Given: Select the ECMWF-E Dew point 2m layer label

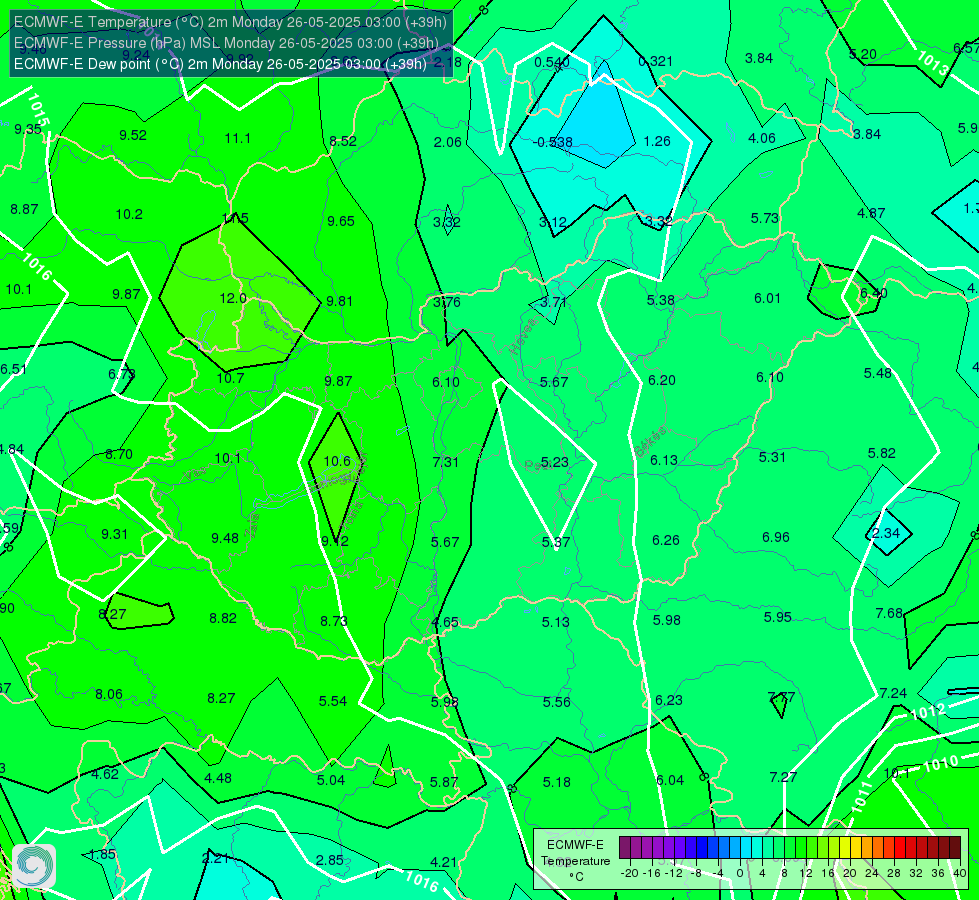Looking at the screenshot, I should (x=220, y=64).
